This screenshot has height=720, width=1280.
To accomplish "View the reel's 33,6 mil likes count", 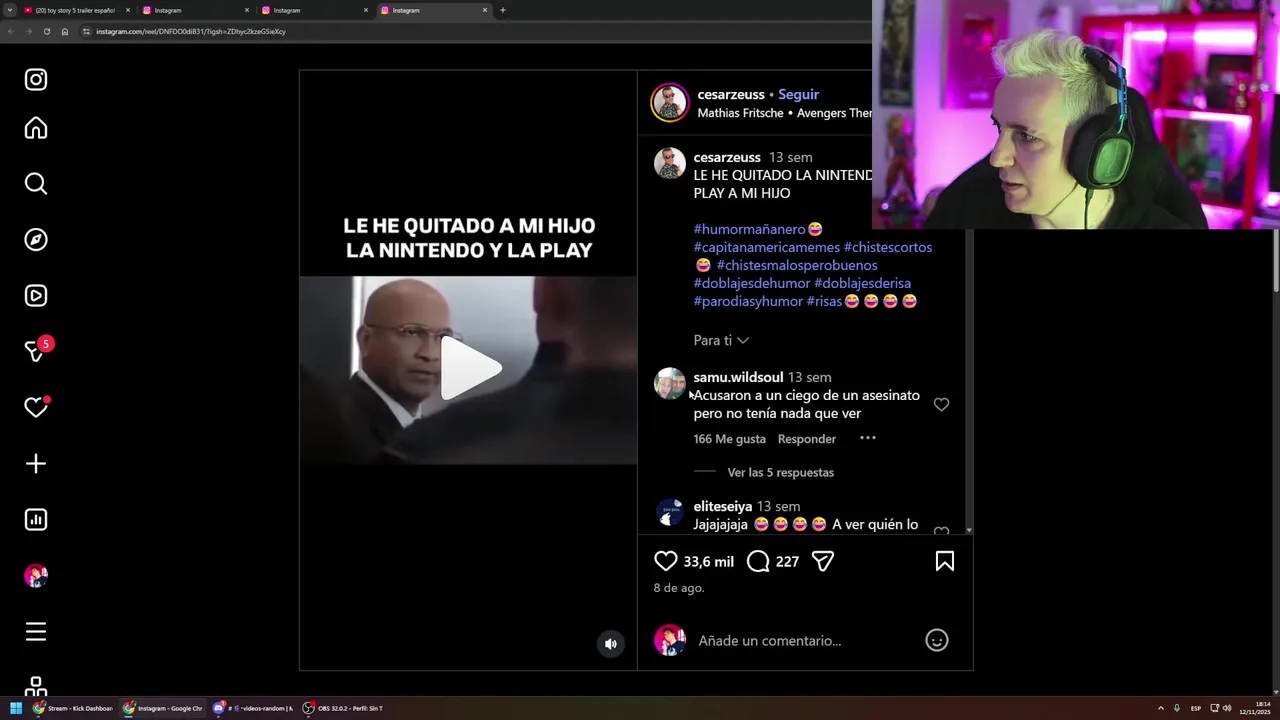I will tap(708, 562).
